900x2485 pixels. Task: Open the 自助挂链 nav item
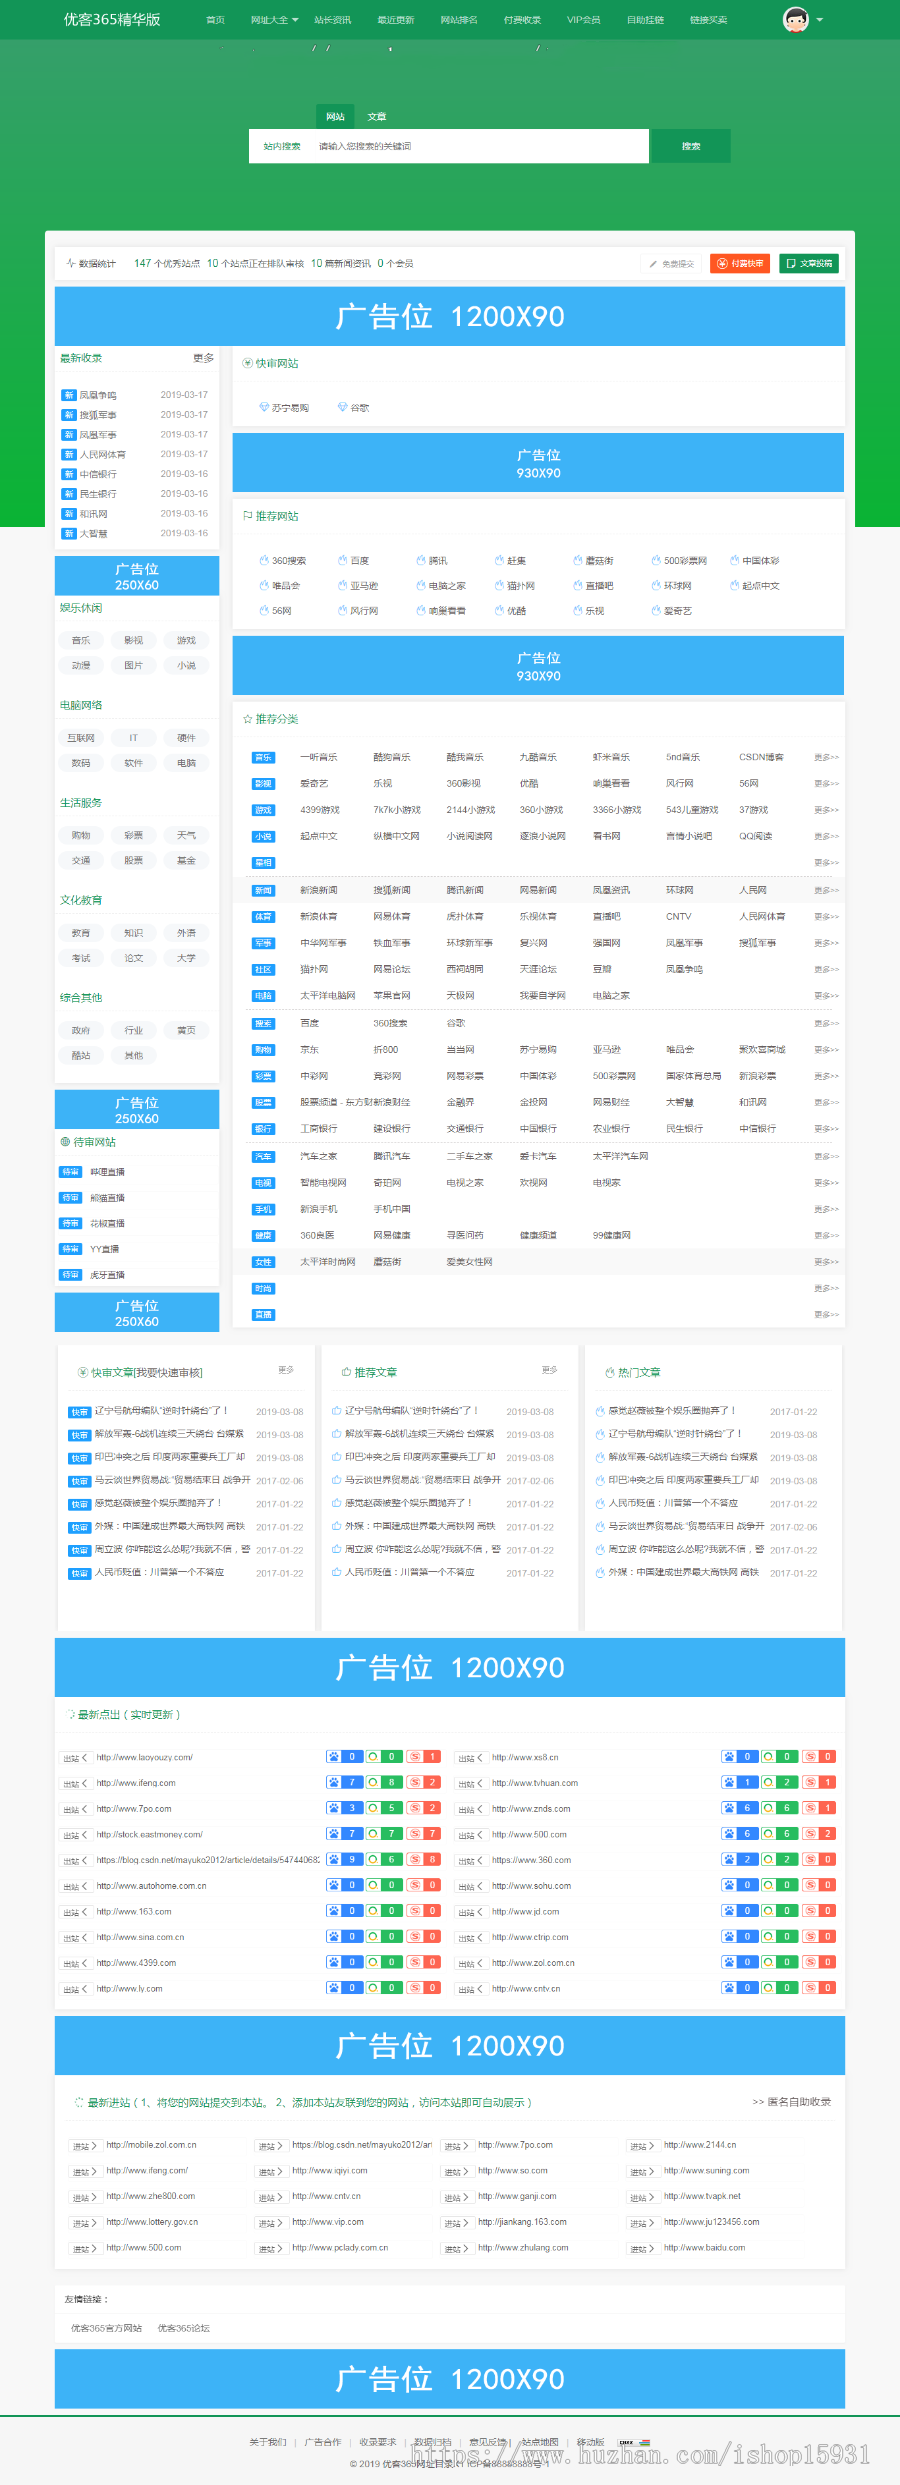pyautogui.click(x=645, y=20)
